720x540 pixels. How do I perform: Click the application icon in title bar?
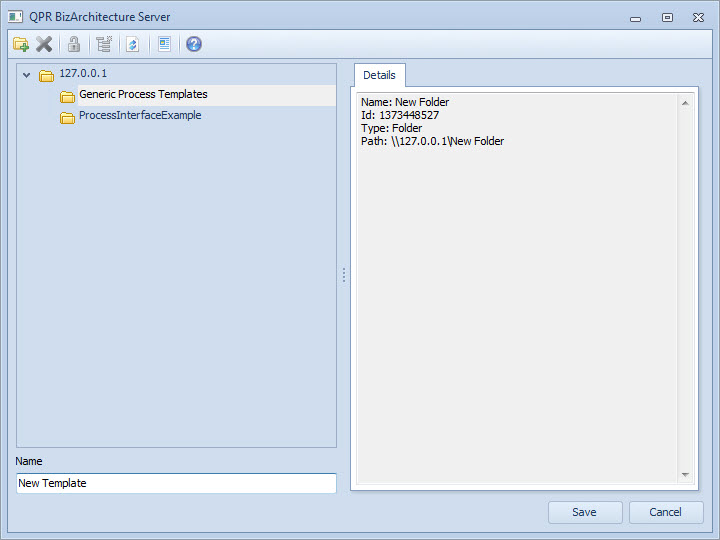[x=15, y=17]
